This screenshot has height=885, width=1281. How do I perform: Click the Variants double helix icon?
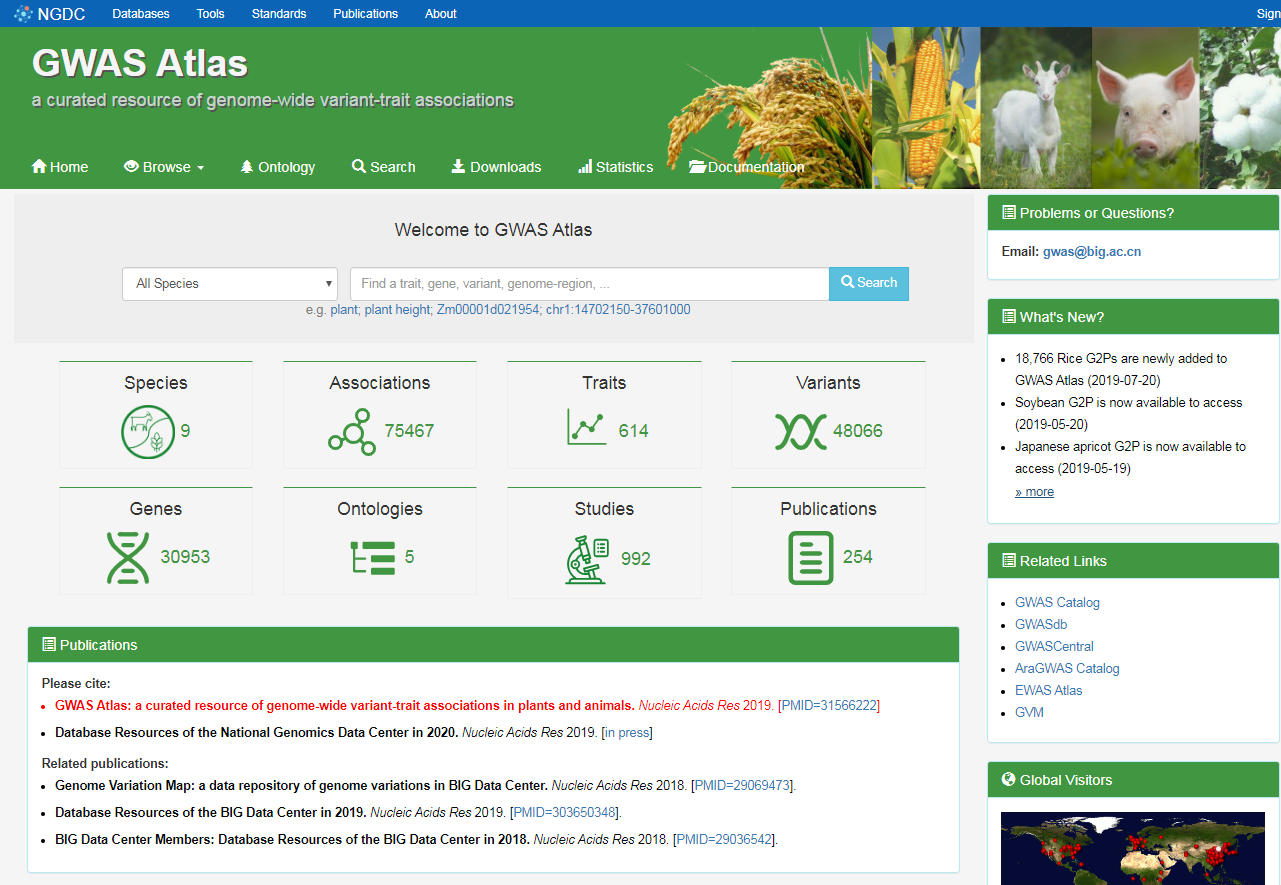tap(800, 431)
